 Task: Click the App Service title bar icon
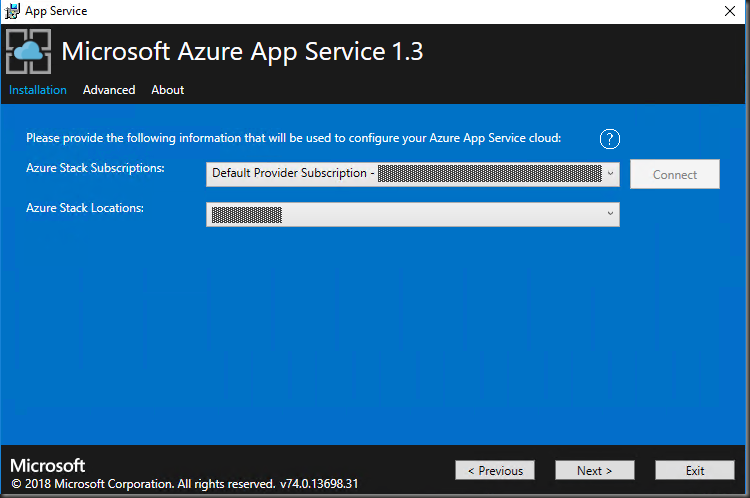pos(12,11)
